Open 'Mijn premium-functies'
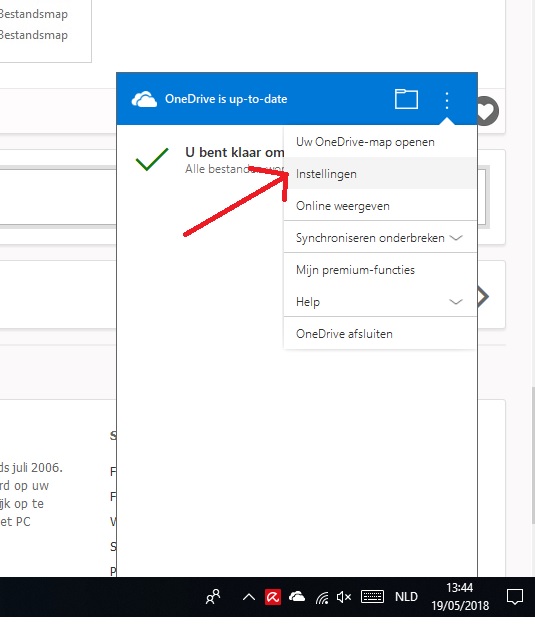The image size is (535, 626). (380, 269)
